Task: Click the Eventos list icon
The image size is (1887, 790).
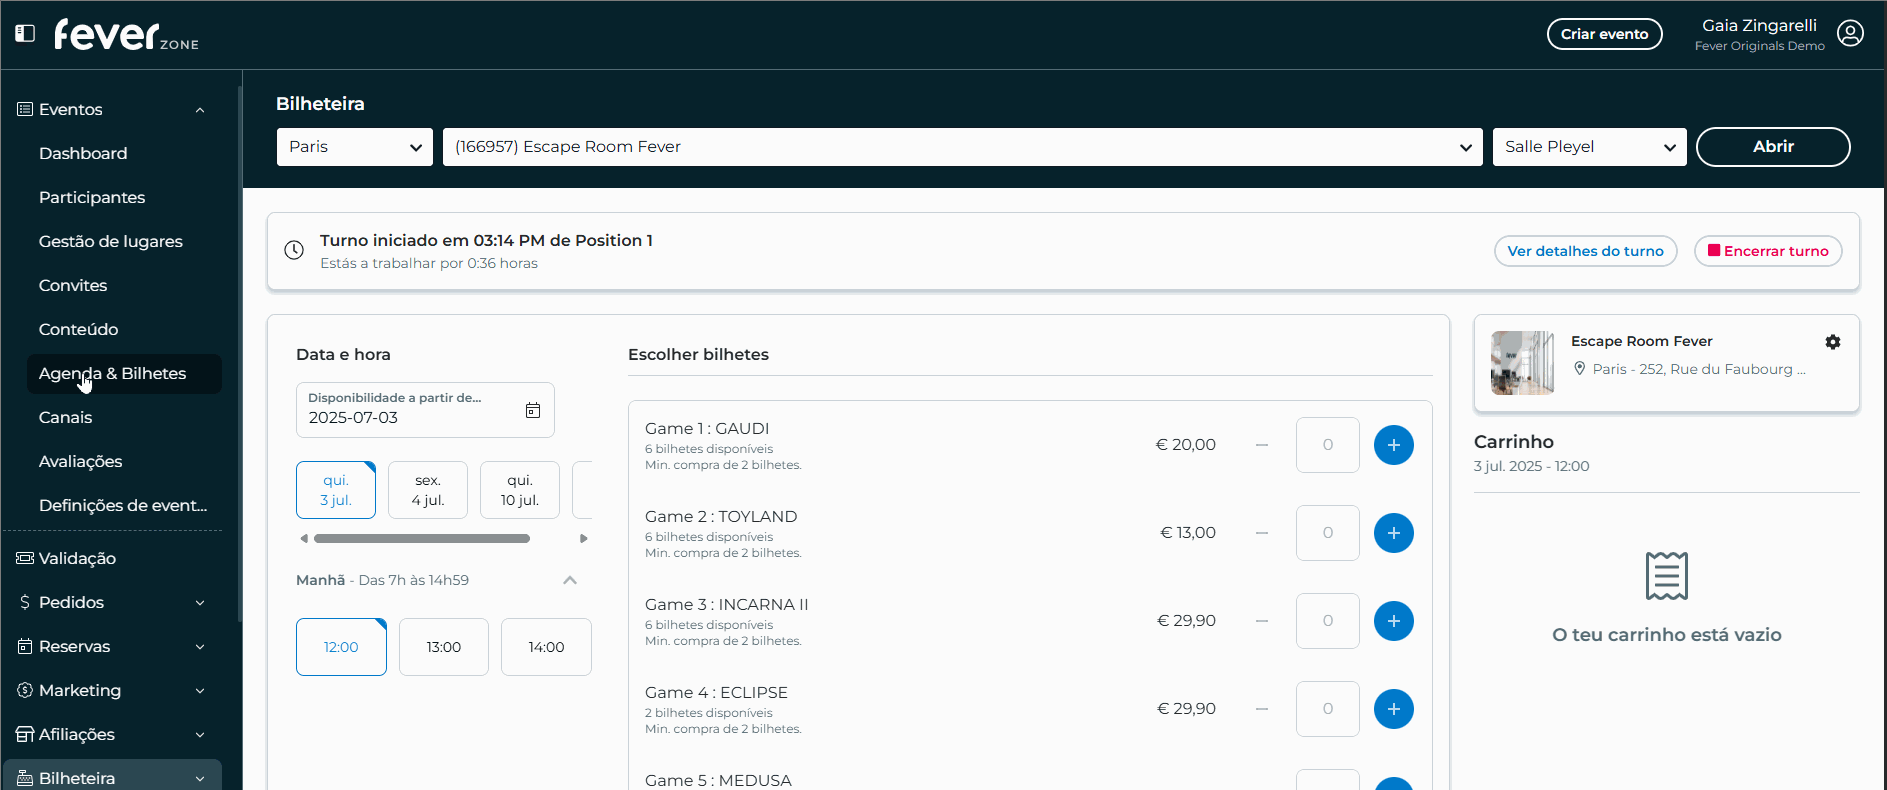Action: click(25, 109)
